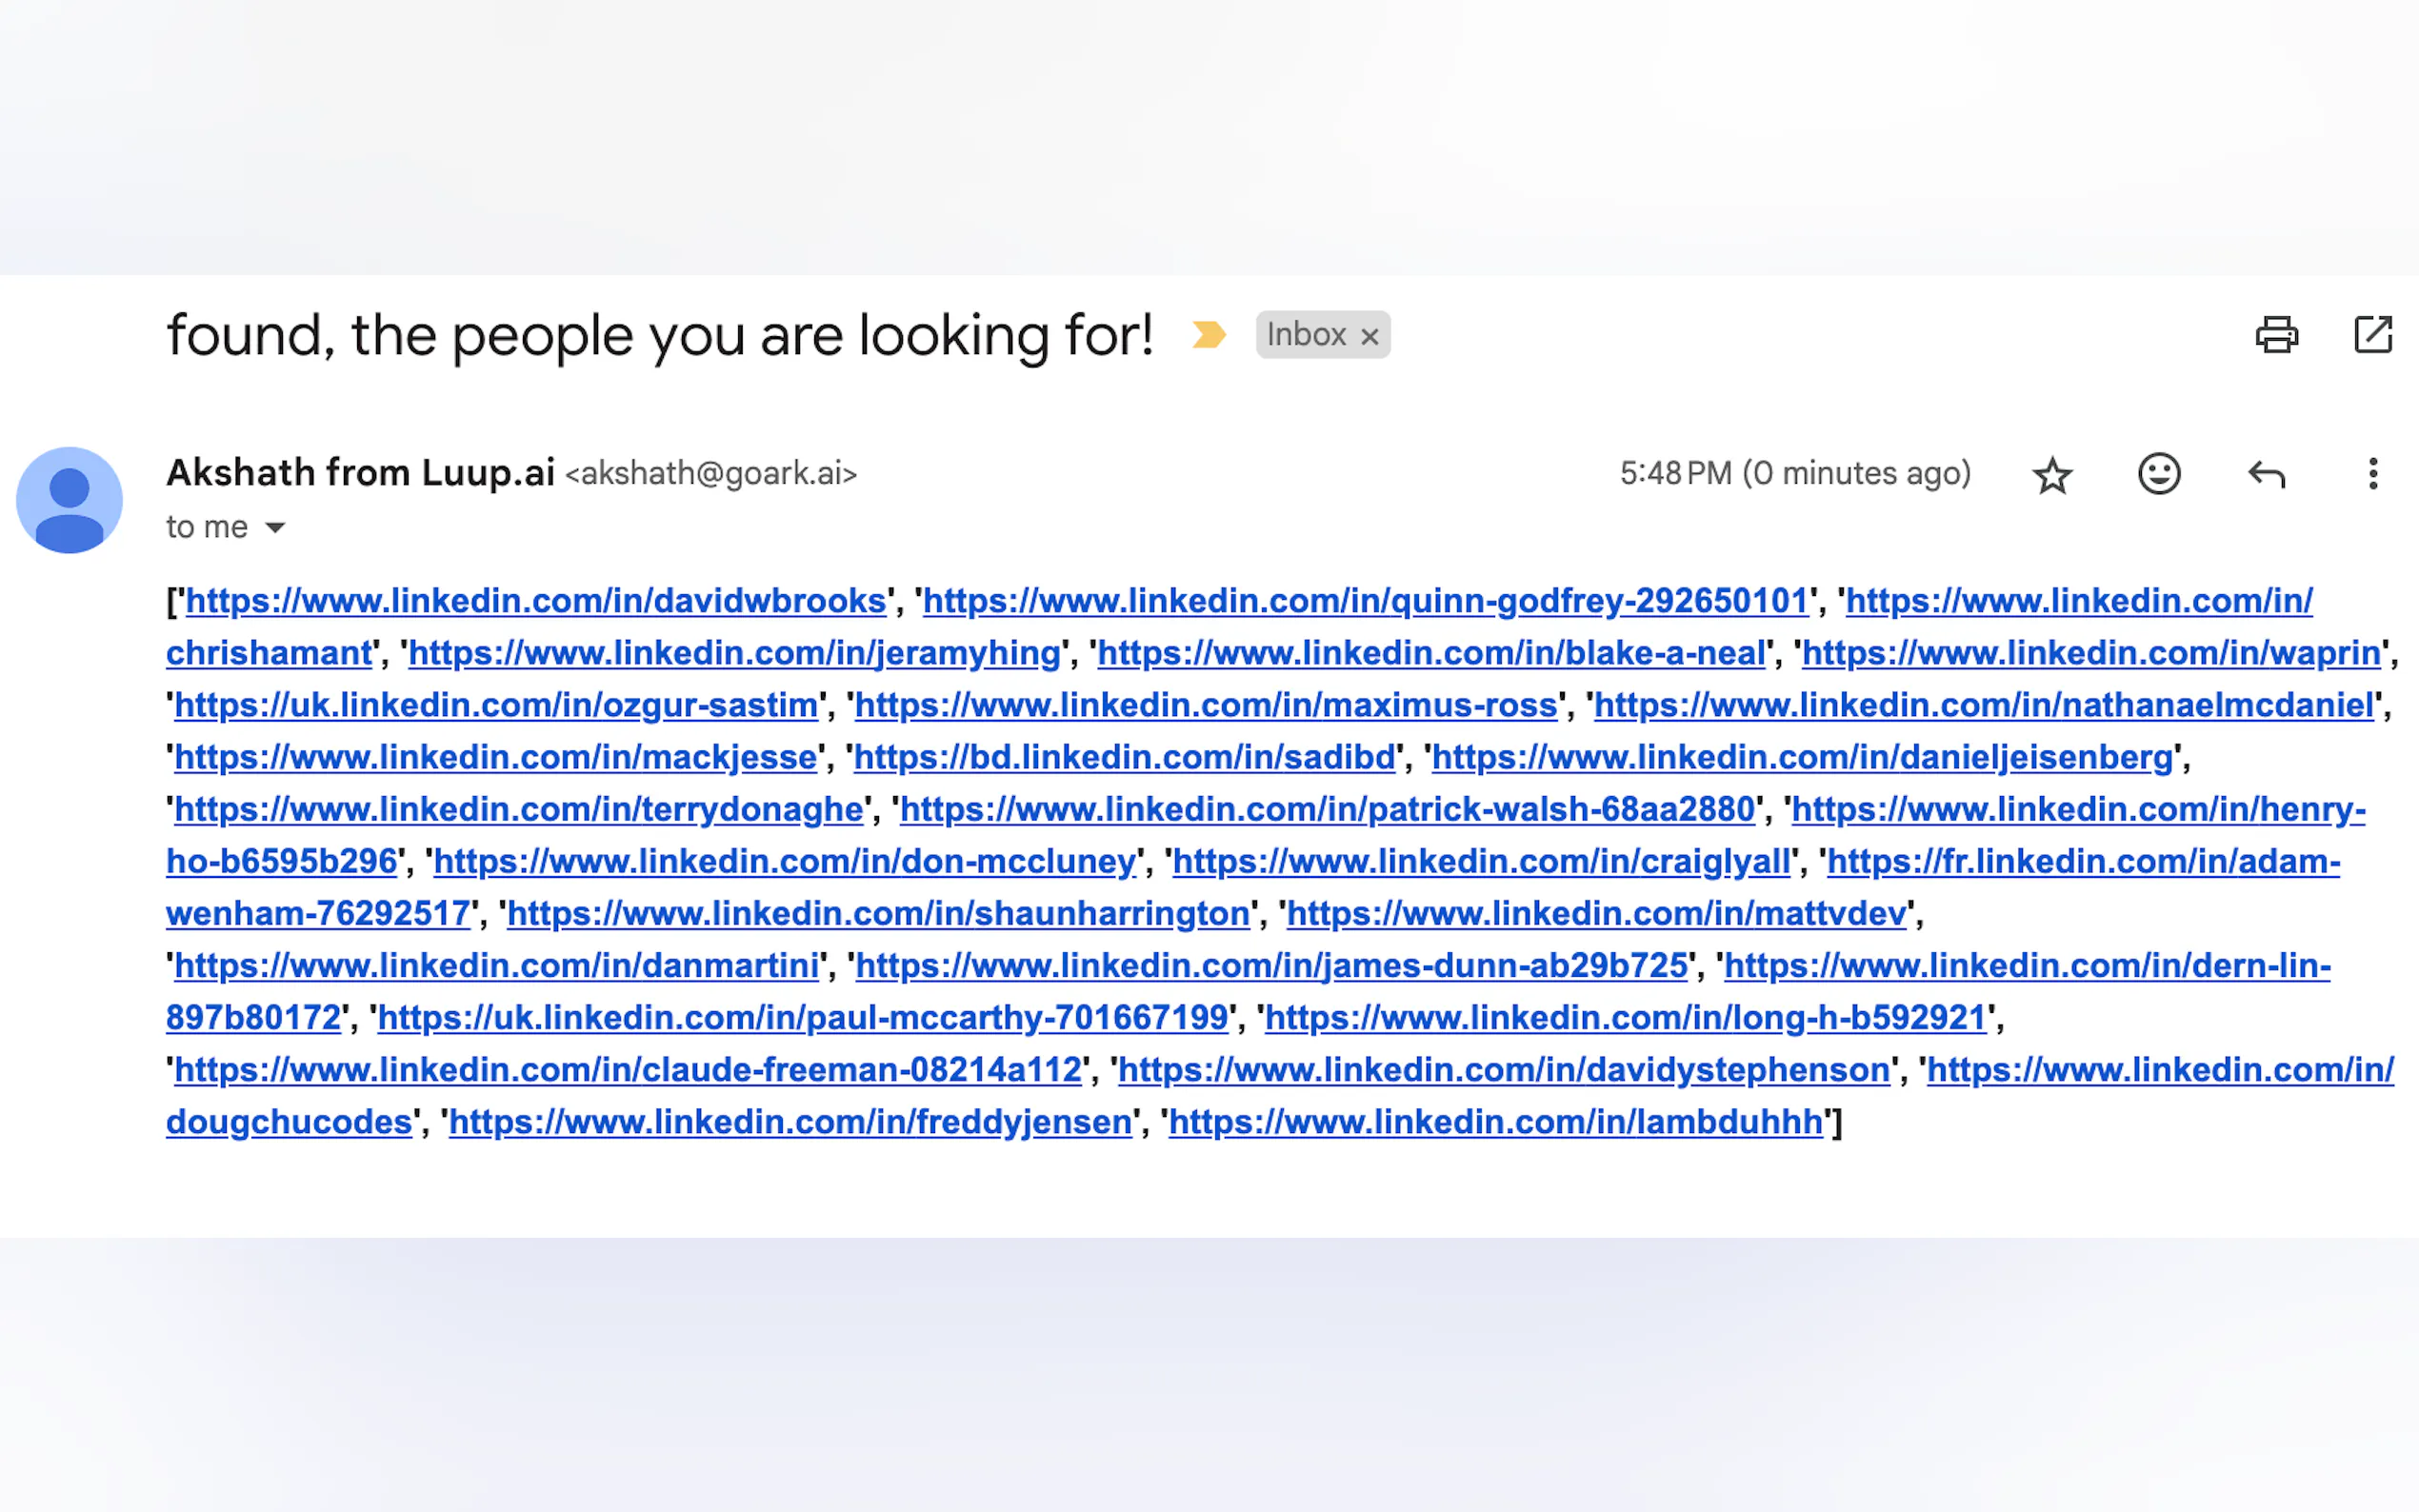This screenshot has height=1512, width=2419.
Task: Open the maximus-ross LinkedIn link
Action: pyautogui.click(x=1206, y=705)
